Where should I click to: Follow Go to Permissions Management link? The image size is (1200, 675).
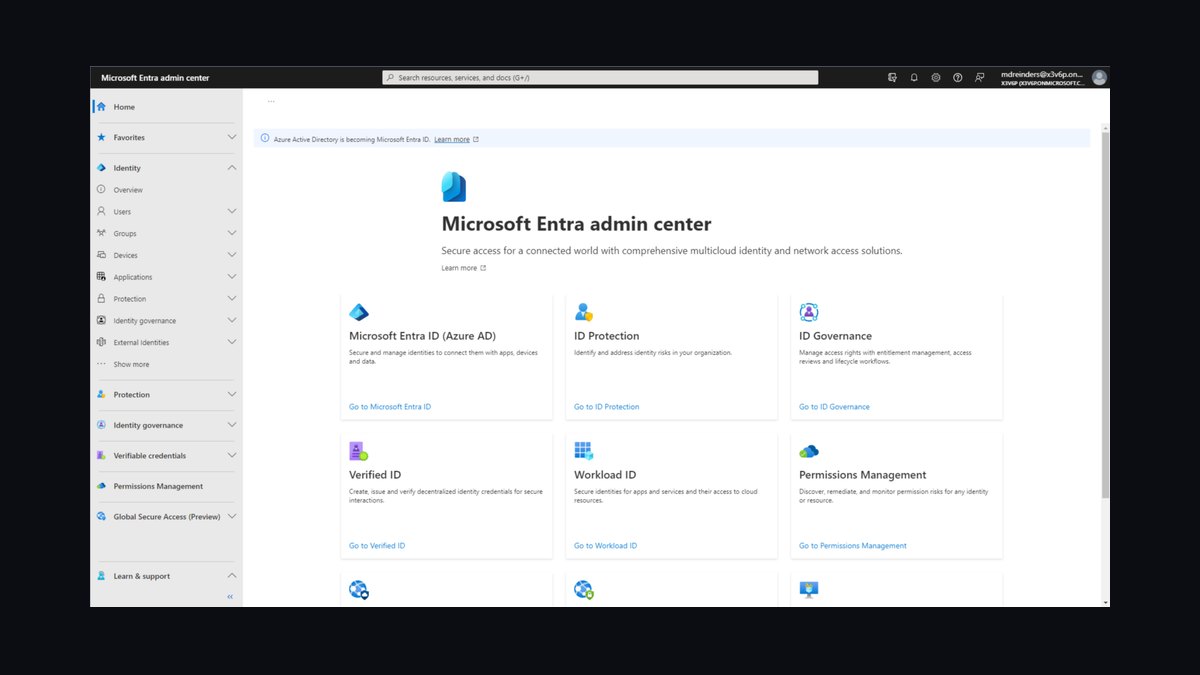tap(853, 546)
